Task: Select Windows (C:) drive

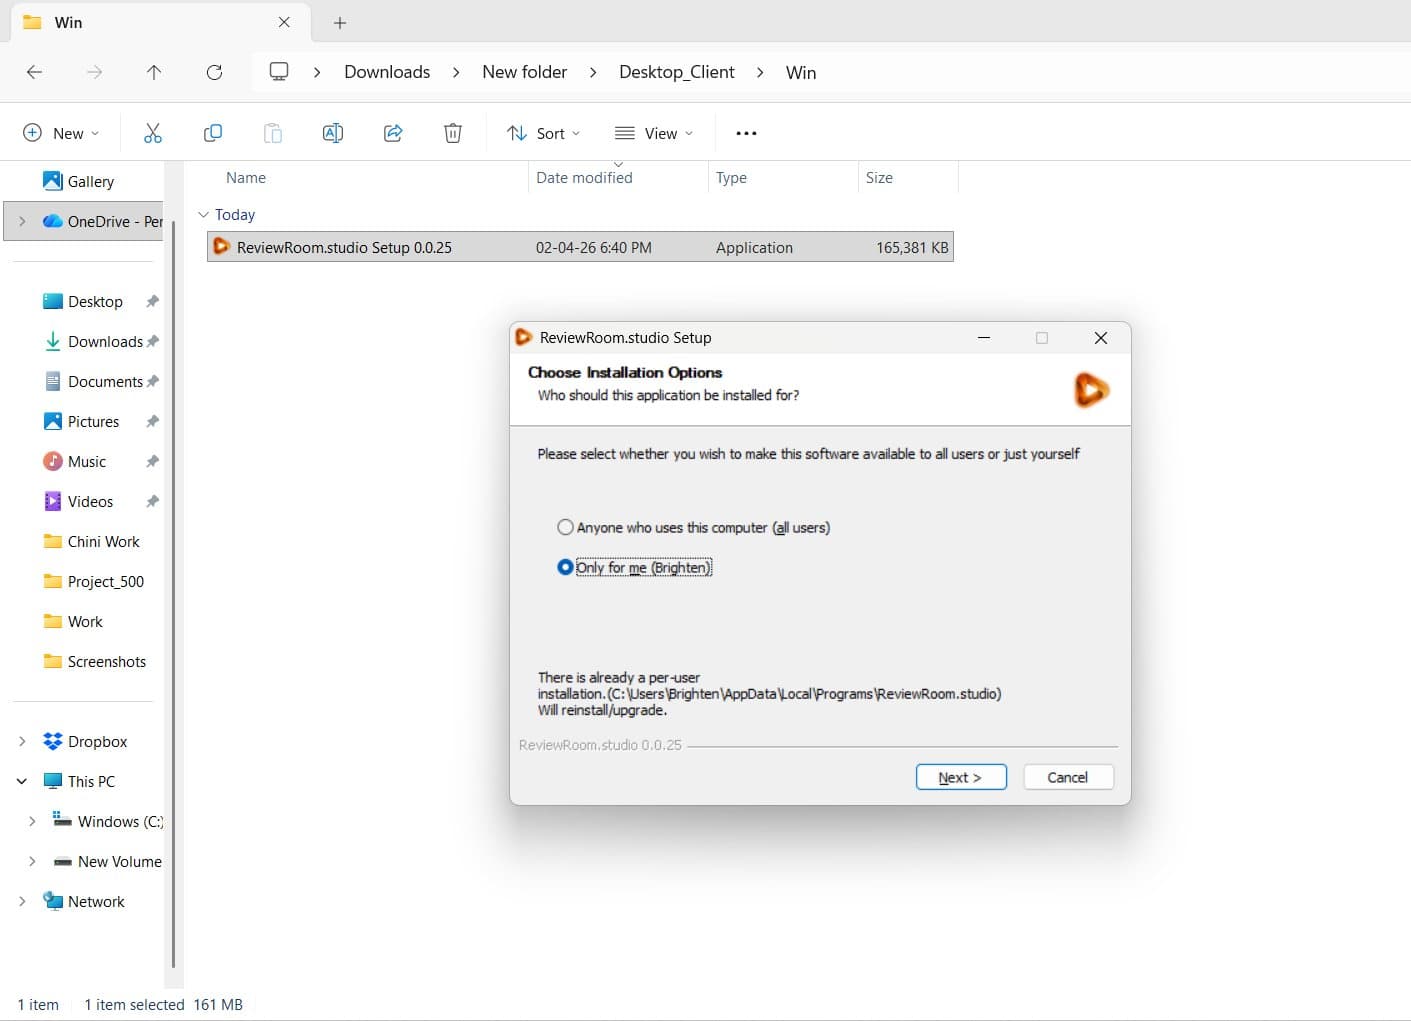Action: coord(107,821)
